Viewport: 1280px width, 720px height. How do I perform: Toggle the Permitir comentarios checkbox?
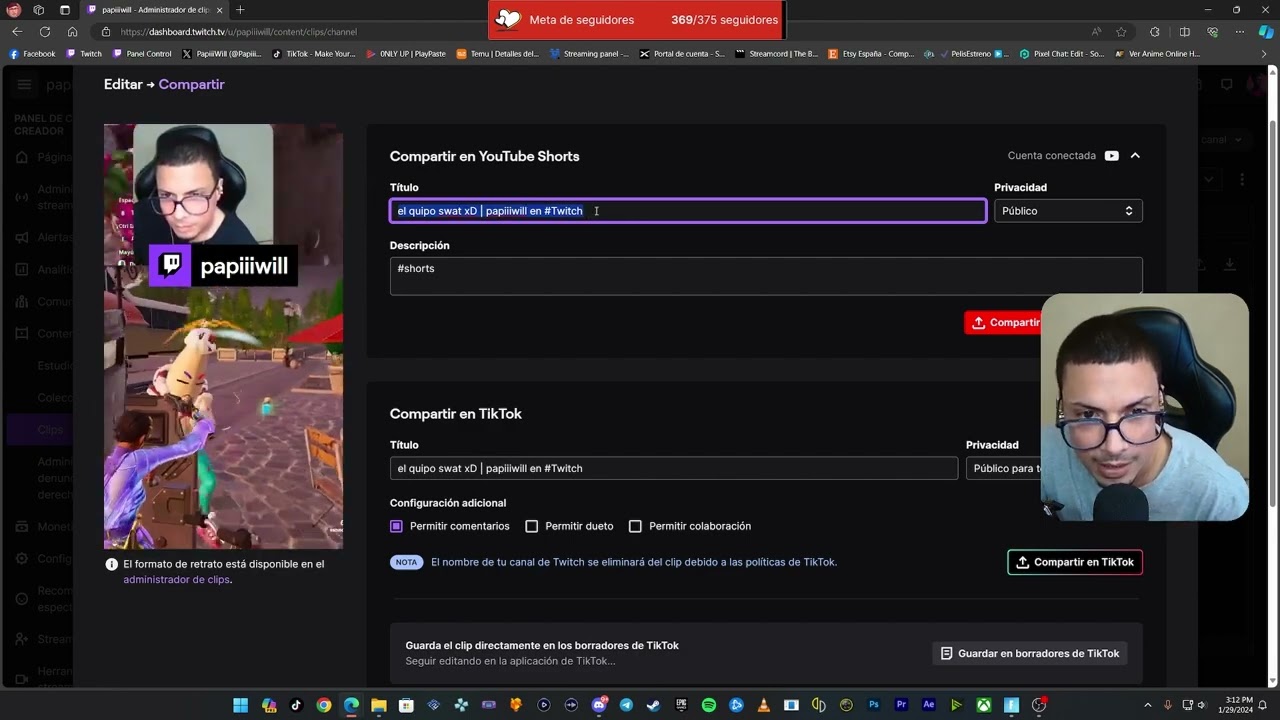(x=396, y=526)
